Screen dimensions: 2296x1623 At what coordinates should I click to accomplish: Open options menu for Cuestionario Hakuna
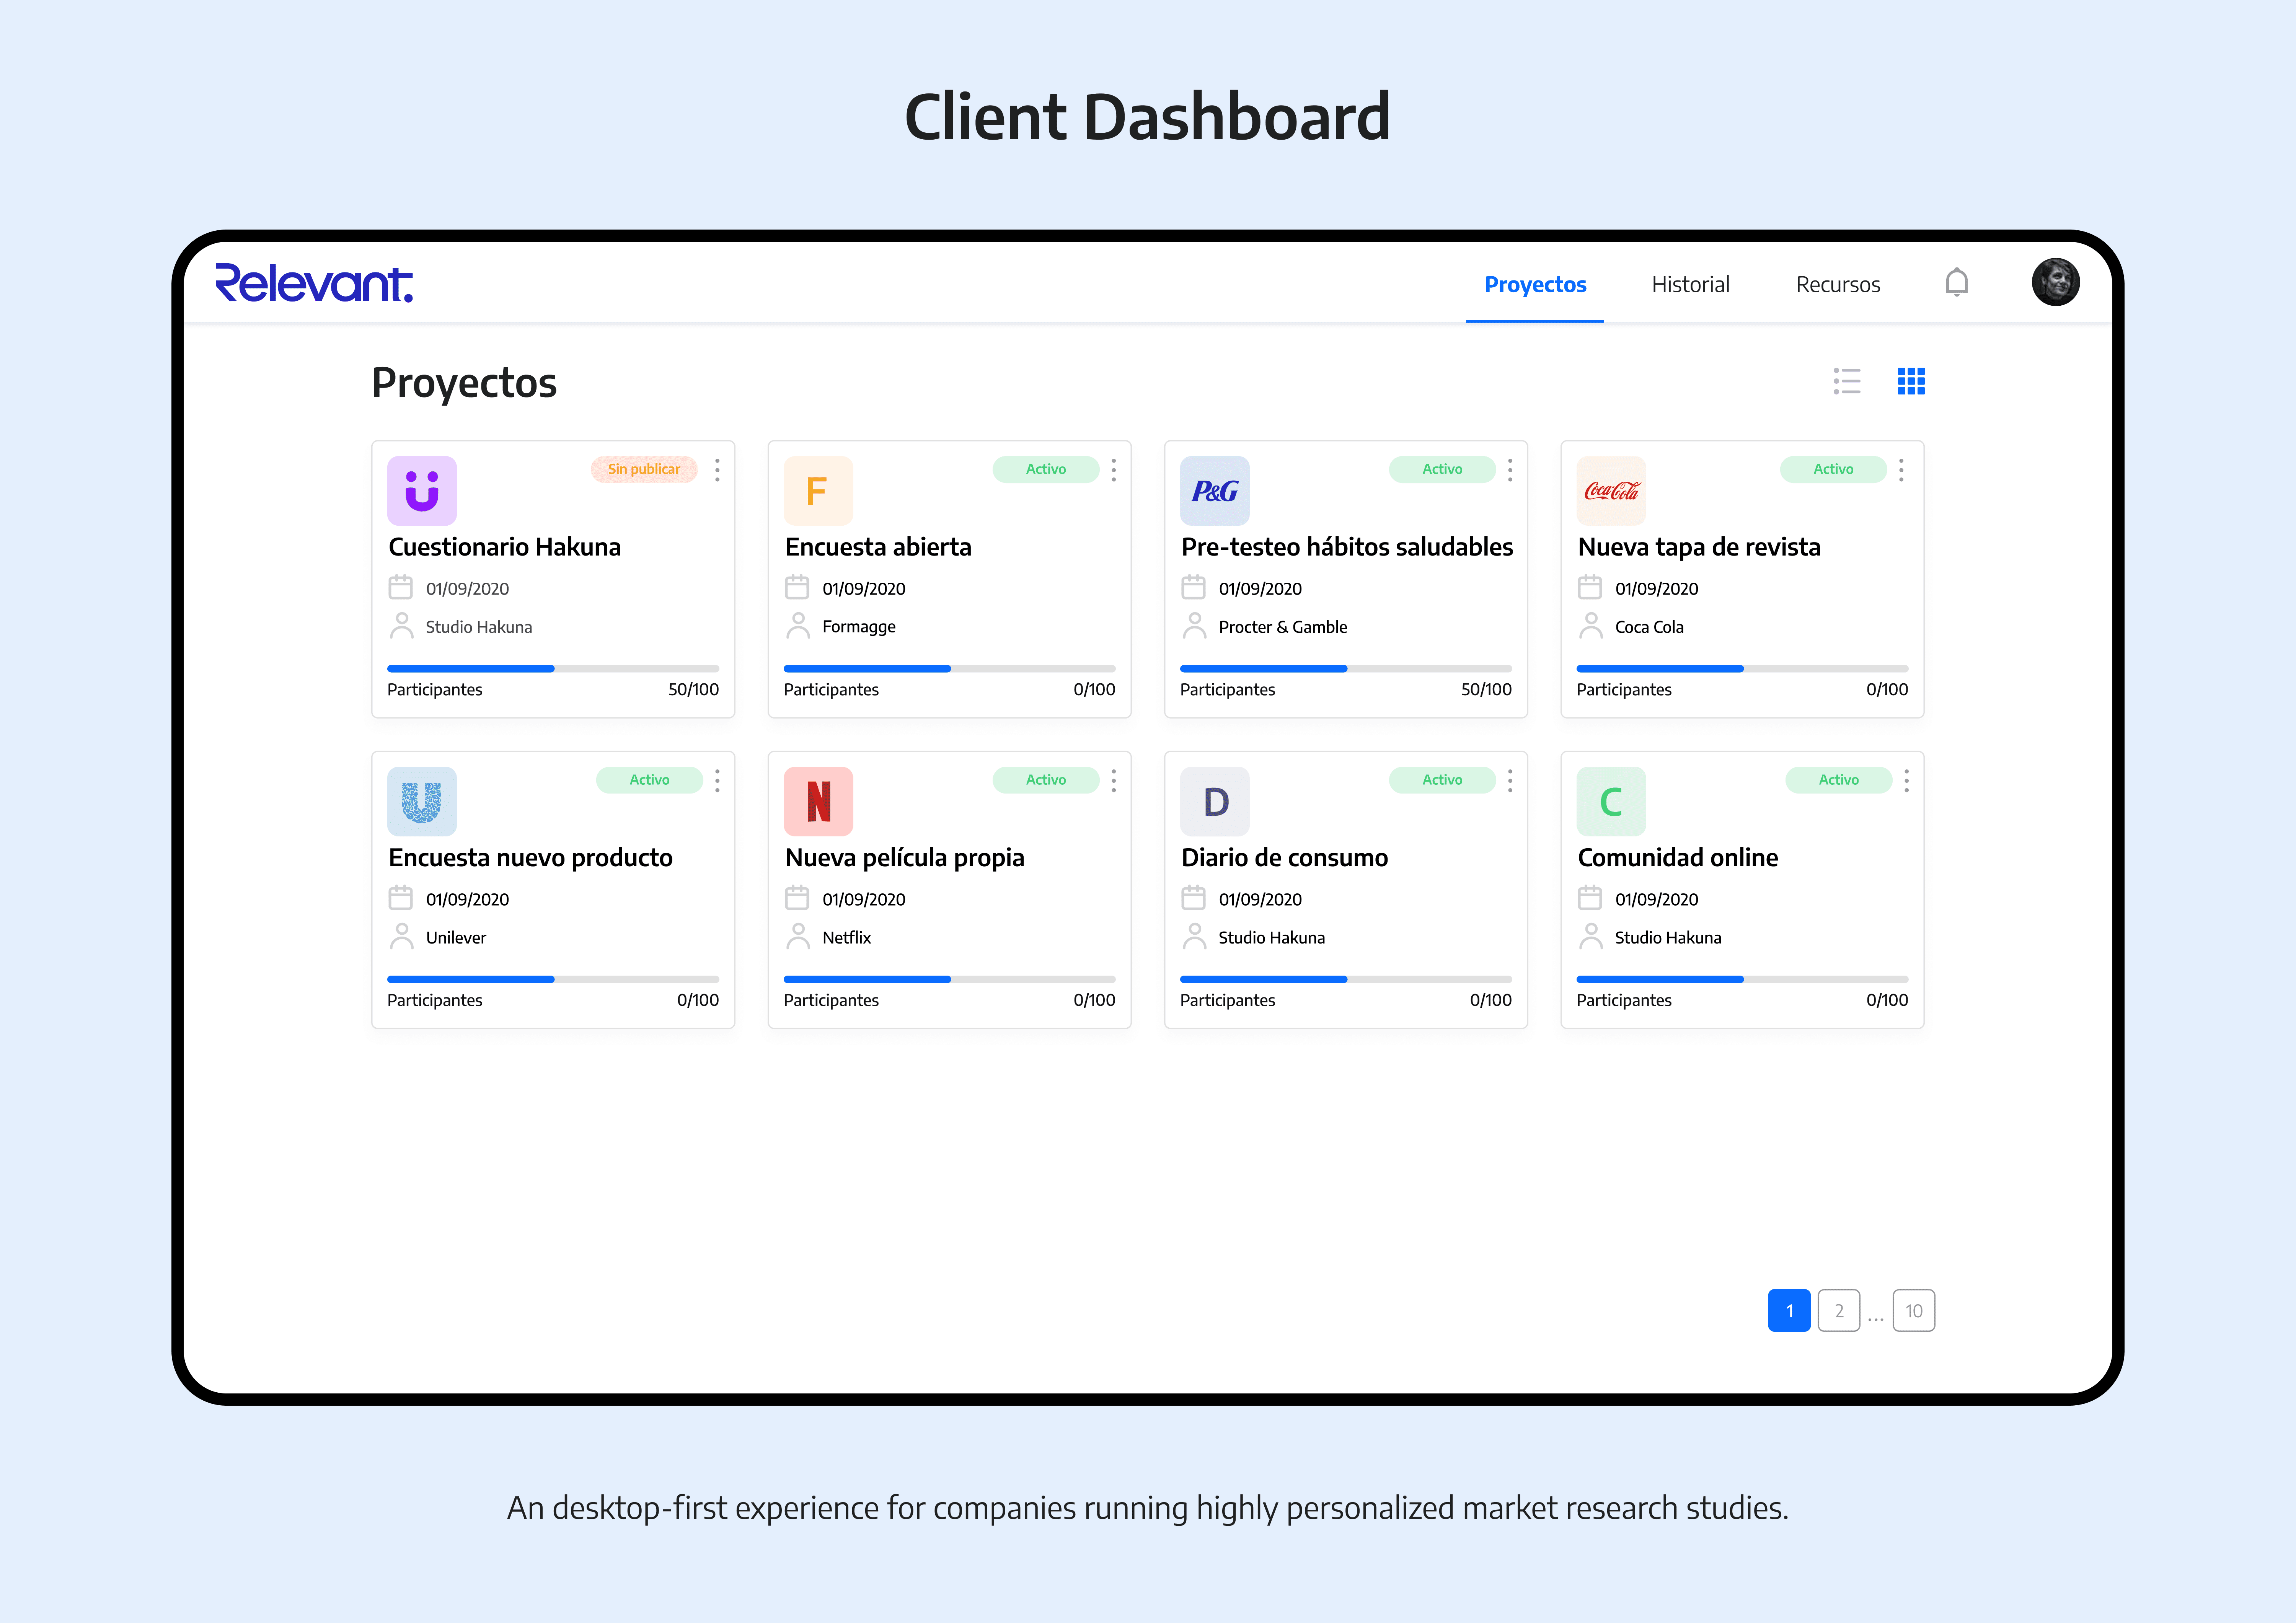pyautogui.click(x=717, y=470)
